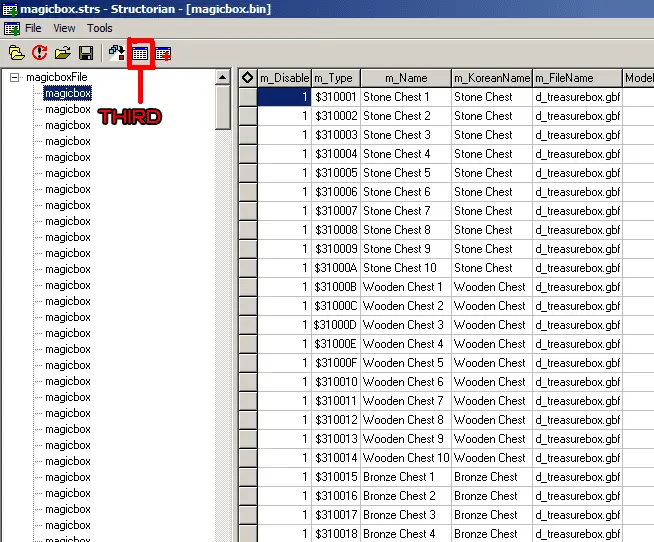Click the m_Type column header
This screenshot has width=654, height=542.
[x=336, y=78]
